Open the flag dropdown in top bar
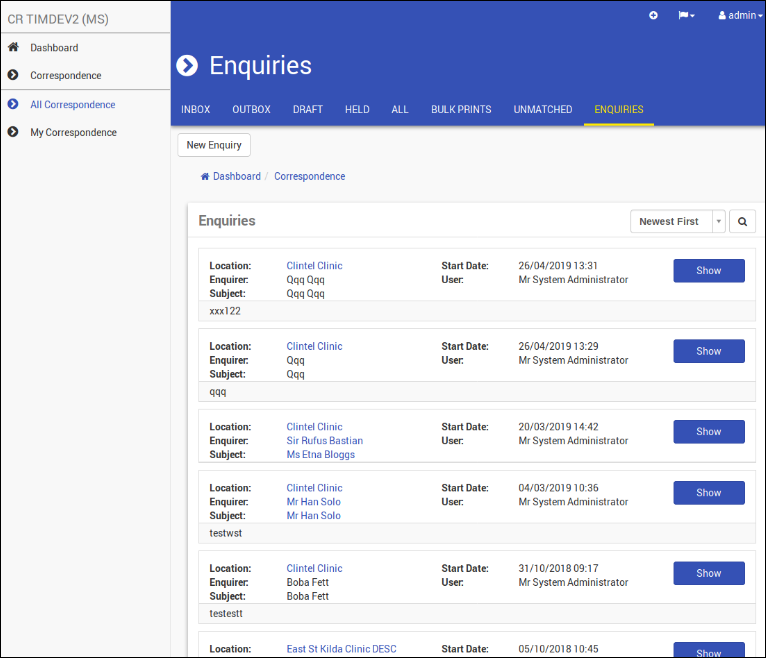This screenshot has height=658, width=766. (686, 16)
